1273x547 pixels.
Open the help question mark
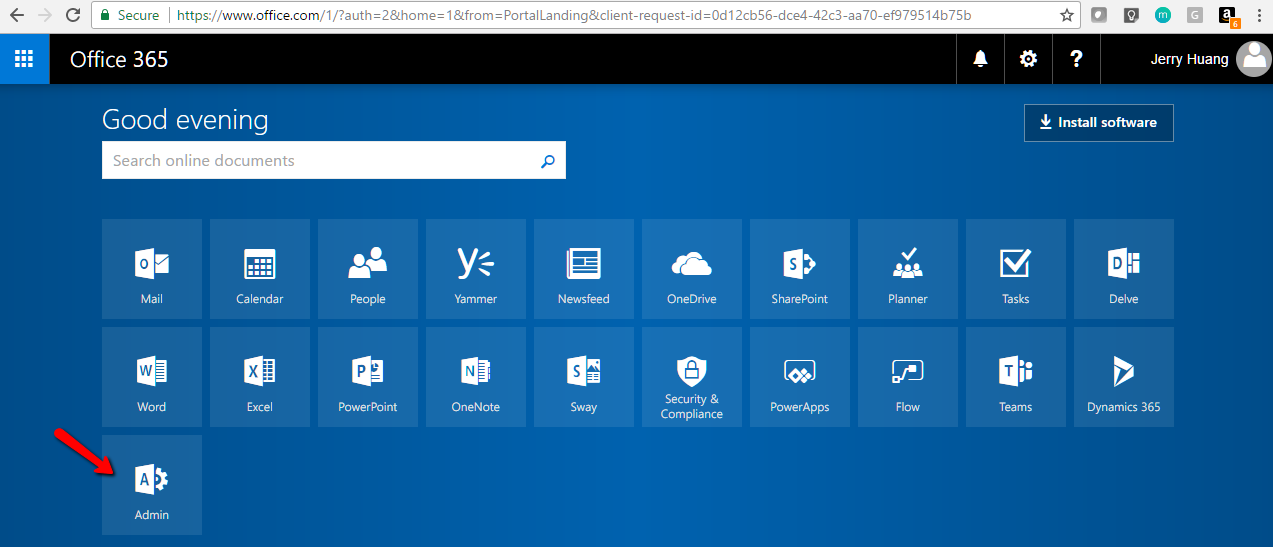pyautogui.click(x=1076, y=59)
